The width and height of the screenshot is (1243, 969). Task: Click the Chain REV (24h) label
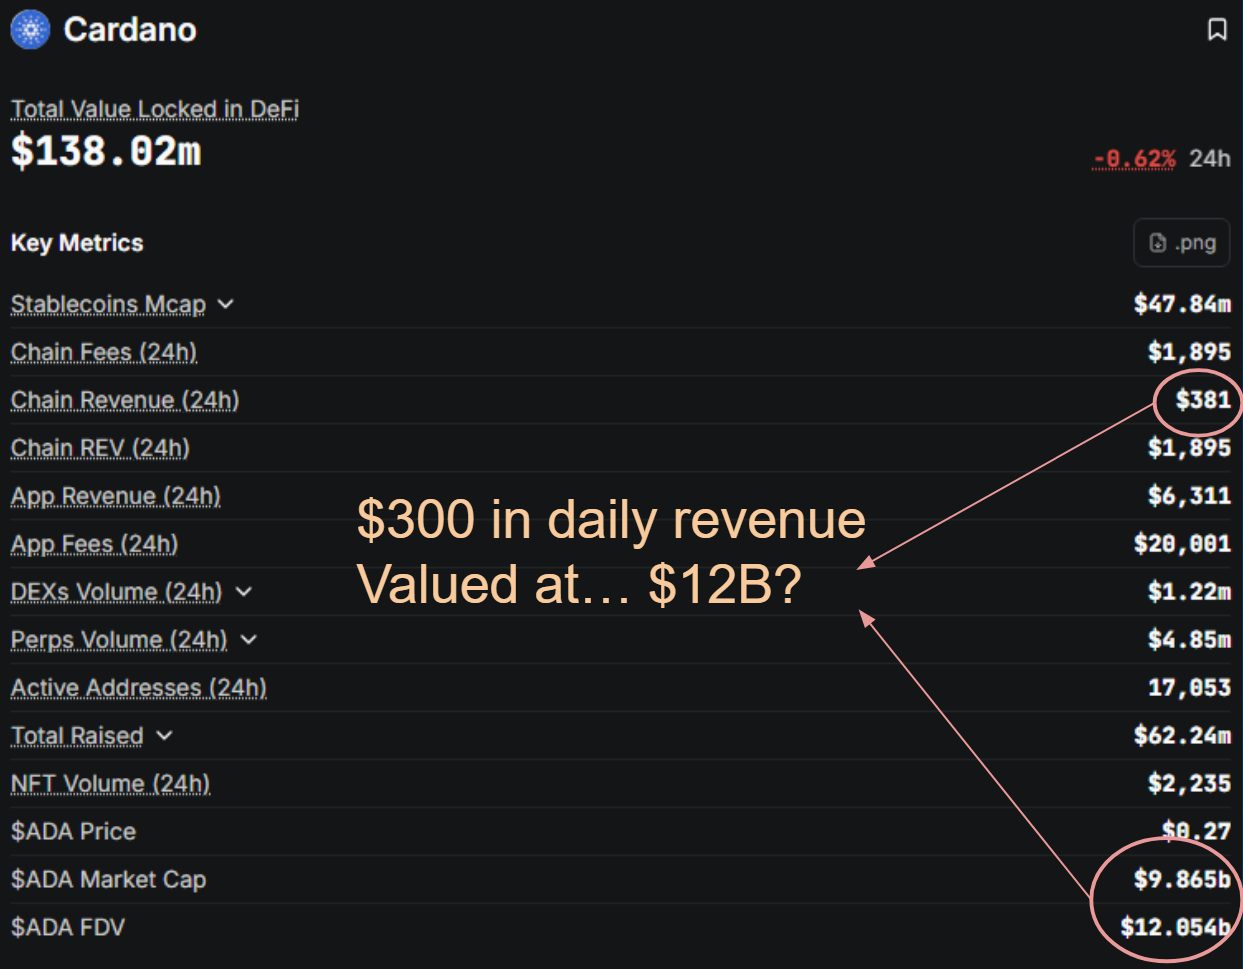click(x=100, y=448)
